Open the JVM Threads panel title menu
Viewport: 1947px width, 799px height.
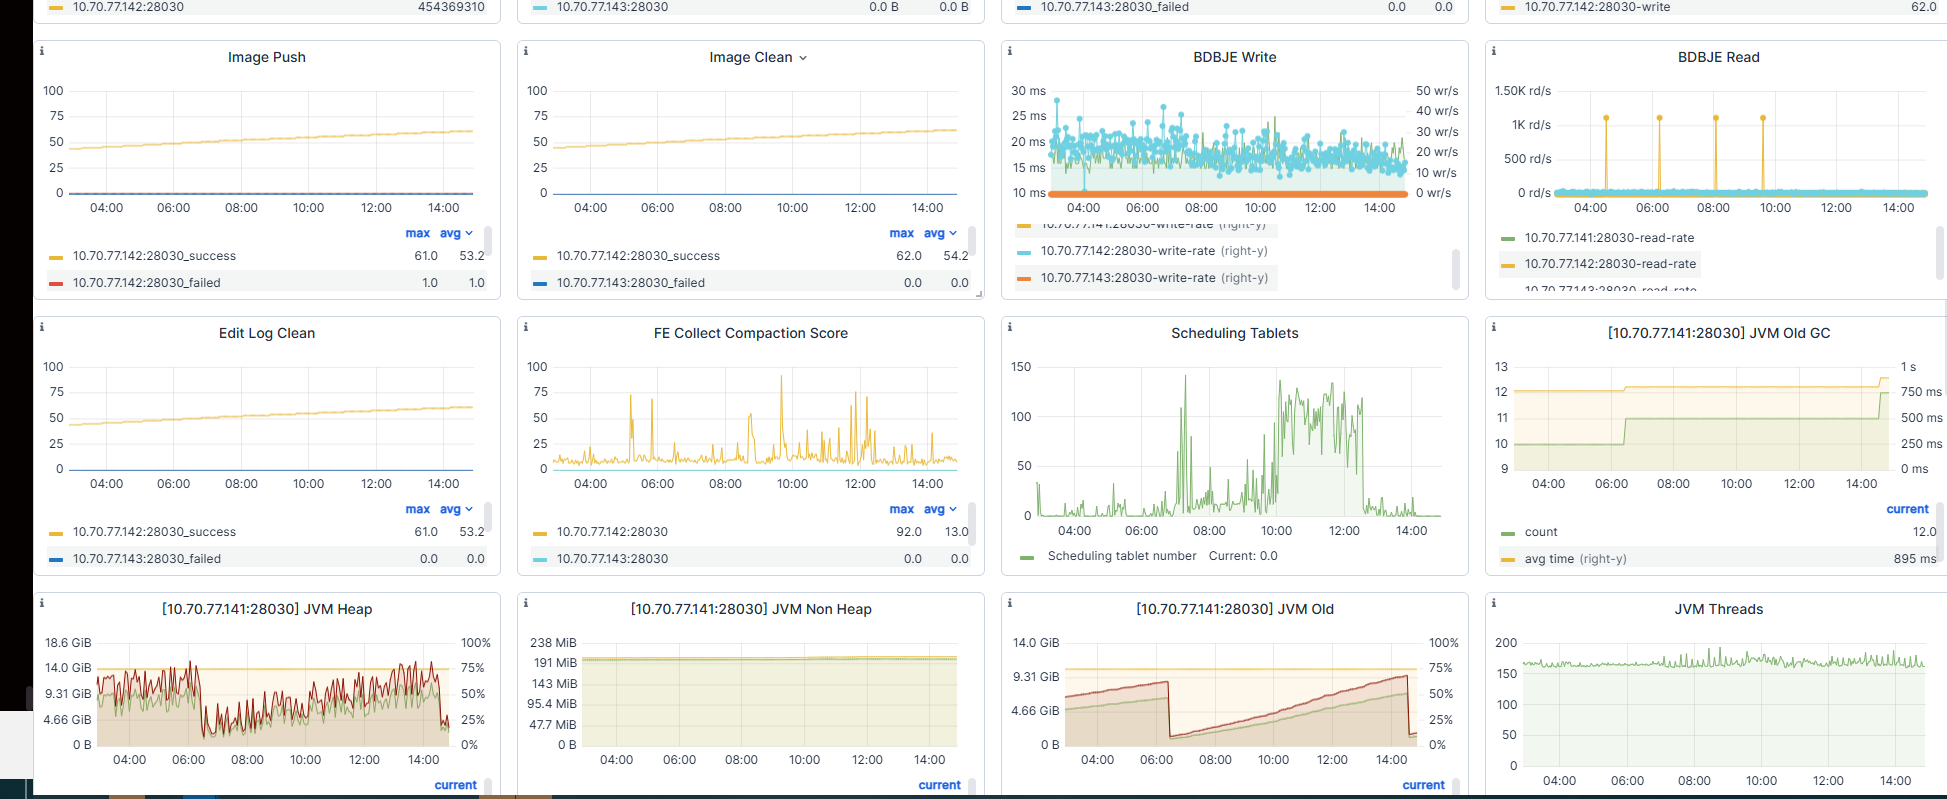1718,609
